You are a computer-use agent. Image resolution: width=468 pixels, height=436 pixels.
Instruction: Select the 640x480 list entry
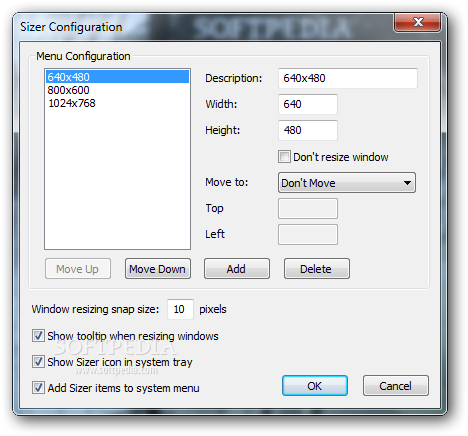[x=117, y=77]
